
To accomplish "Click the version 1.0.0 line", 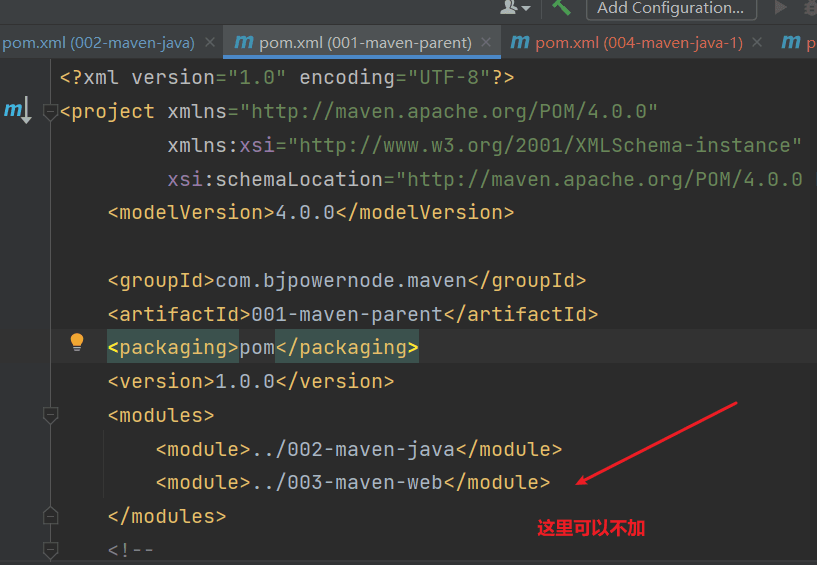I will [251, 382].
